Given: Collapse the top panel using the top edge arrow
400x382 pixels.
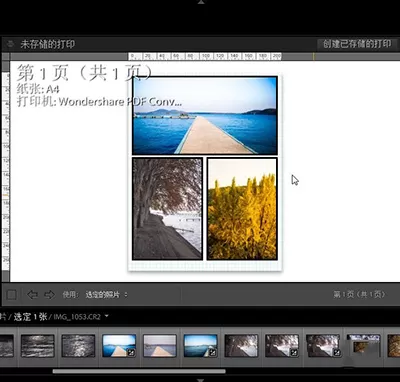Looking at the screenshot, I should (201, 2).
